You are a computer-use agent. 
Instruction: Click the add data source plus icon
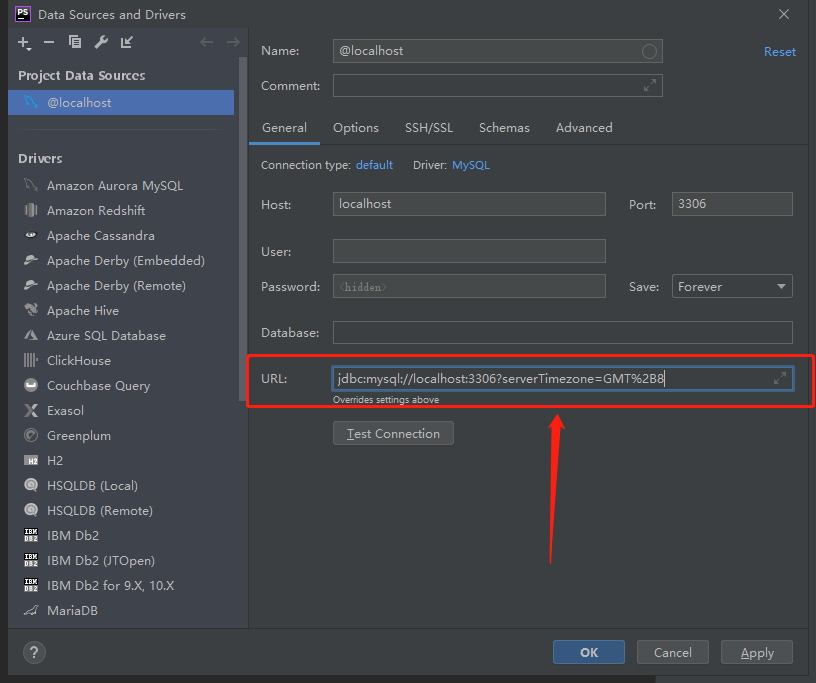coord(24,43)
